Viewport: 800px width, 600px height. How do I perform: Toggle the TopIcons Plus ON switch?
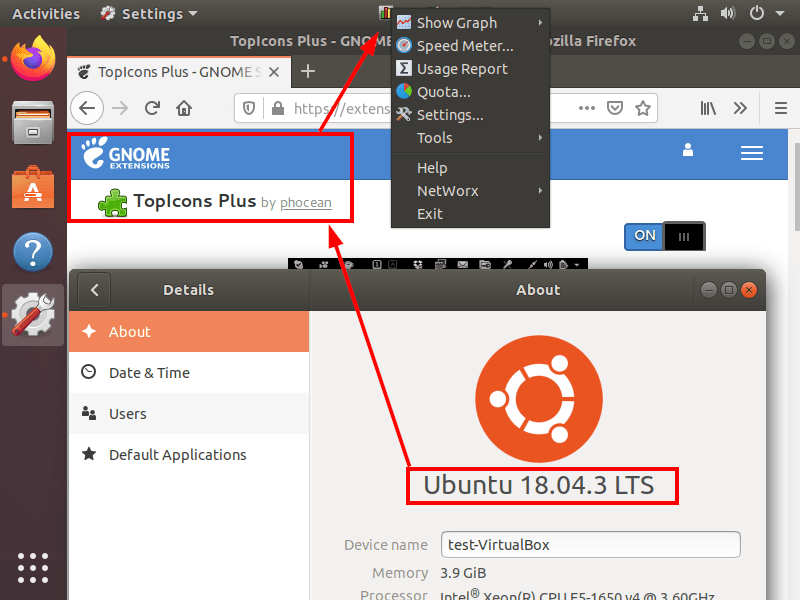665,236
